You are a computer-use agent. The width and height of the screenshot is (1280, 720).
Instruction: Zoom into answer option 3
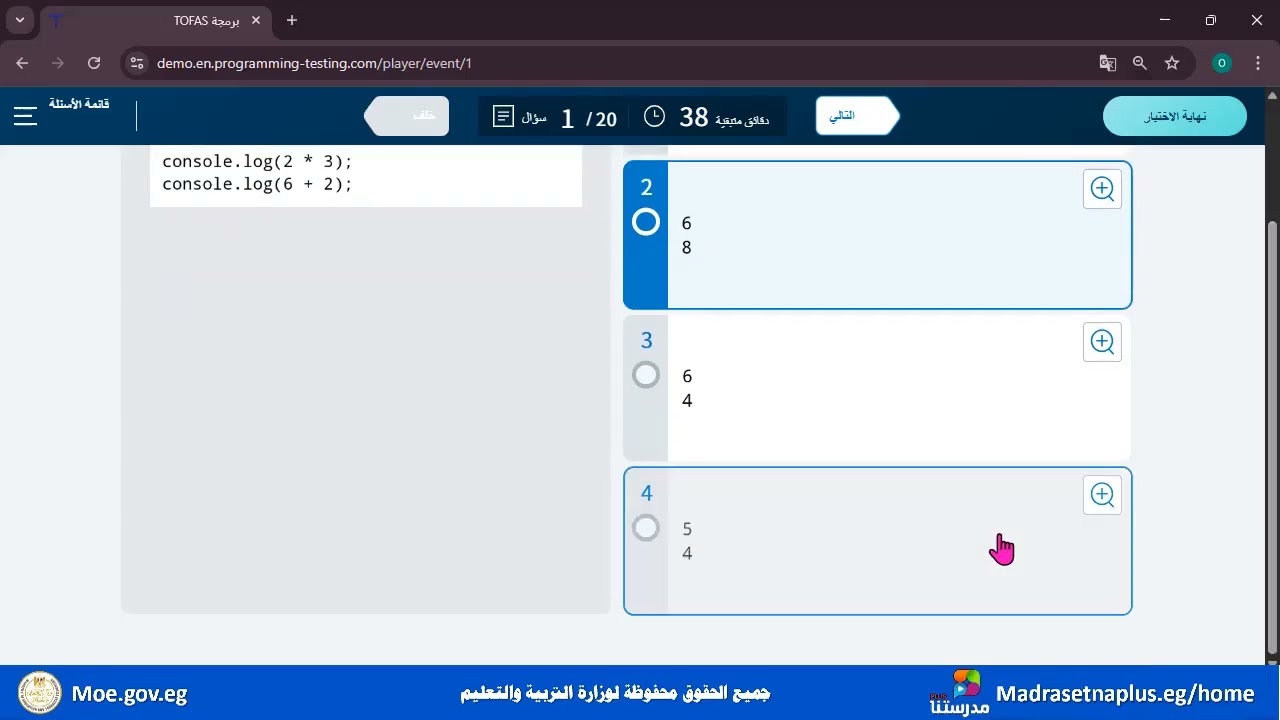click(x=1102, y=342)
